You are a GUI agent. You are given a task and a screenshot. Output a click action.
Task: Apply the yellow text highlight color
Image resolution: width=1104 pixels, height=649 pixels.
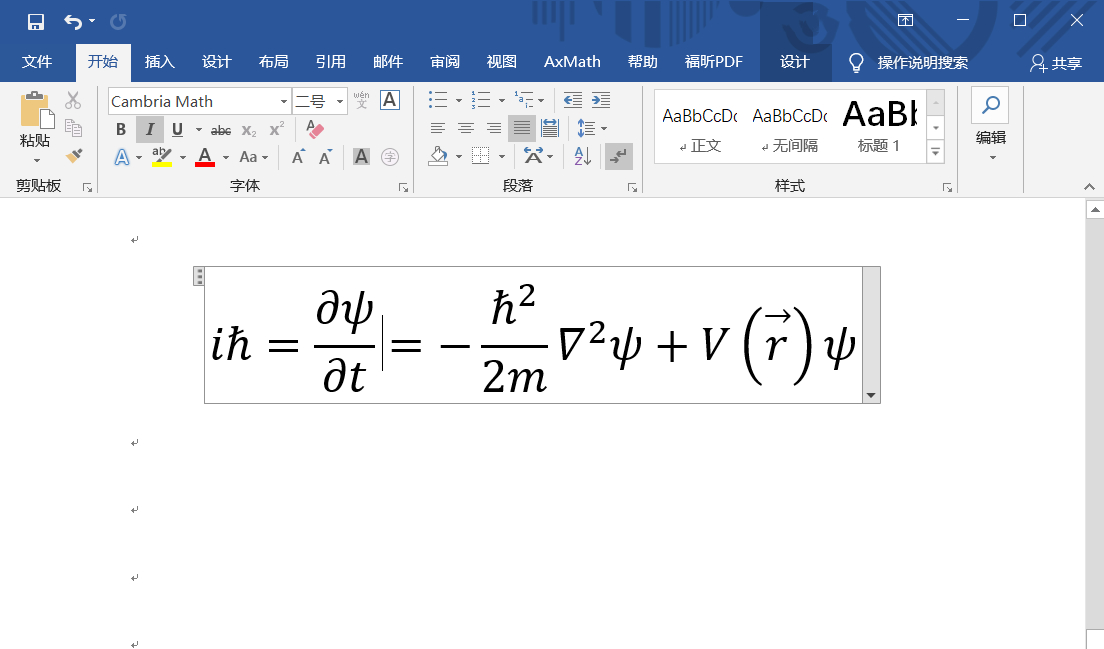(x=162, y=157)
